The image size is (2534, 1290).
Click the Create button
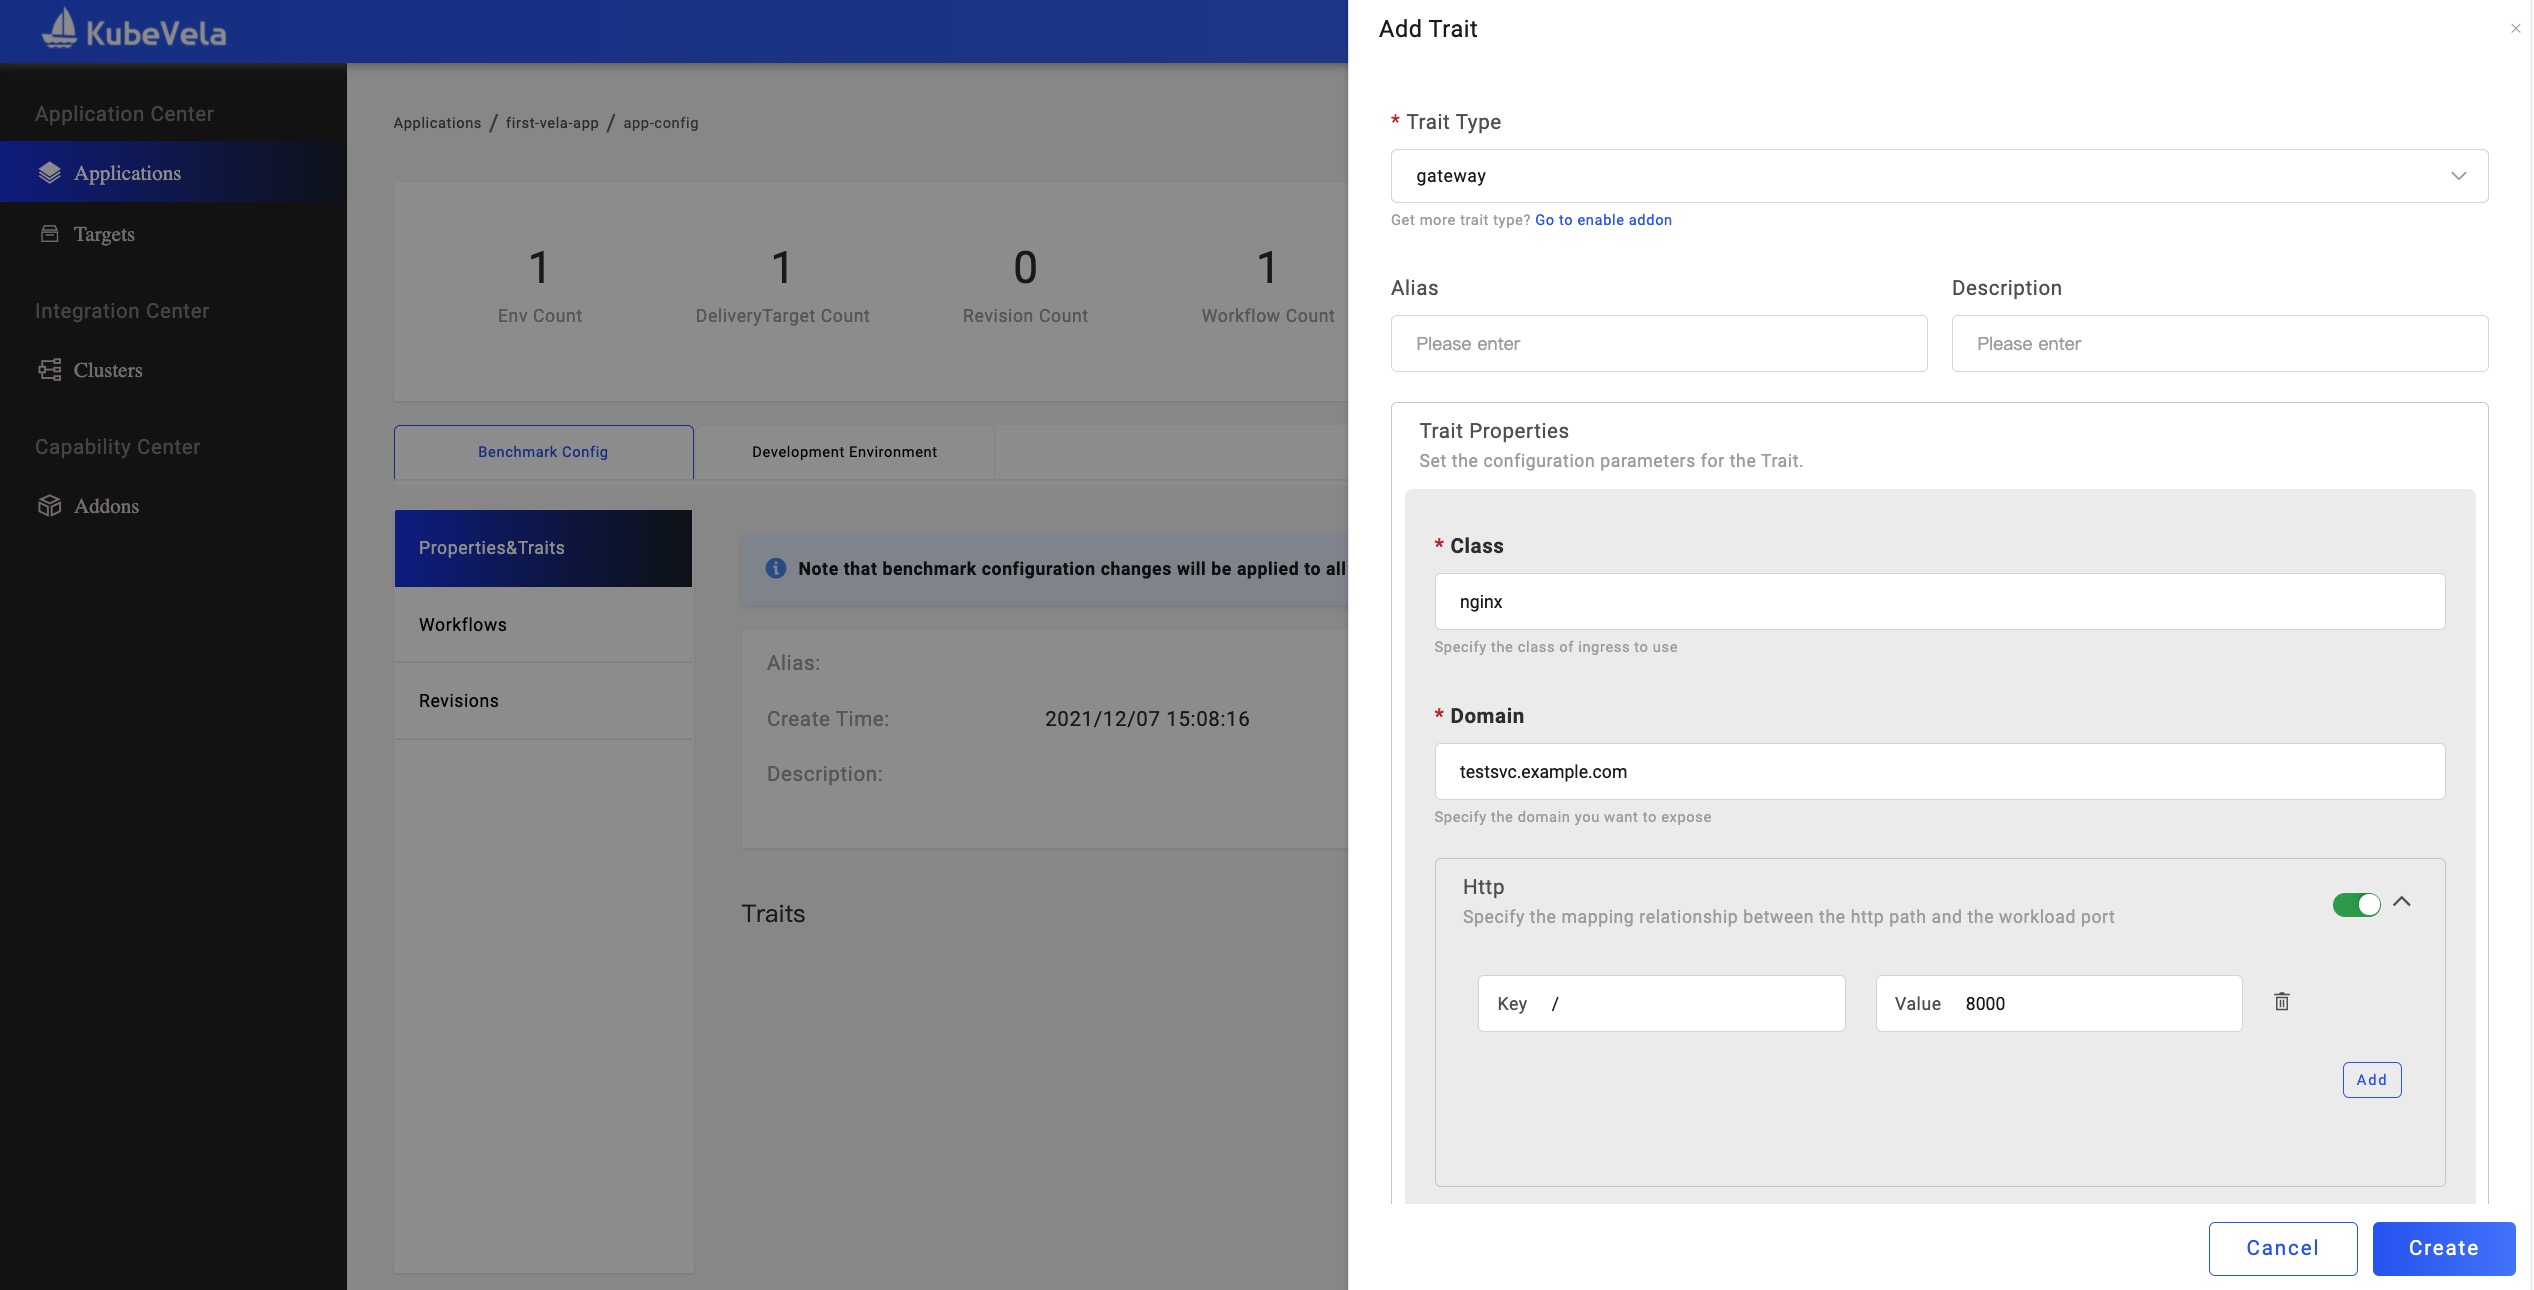(2442, 1248)
